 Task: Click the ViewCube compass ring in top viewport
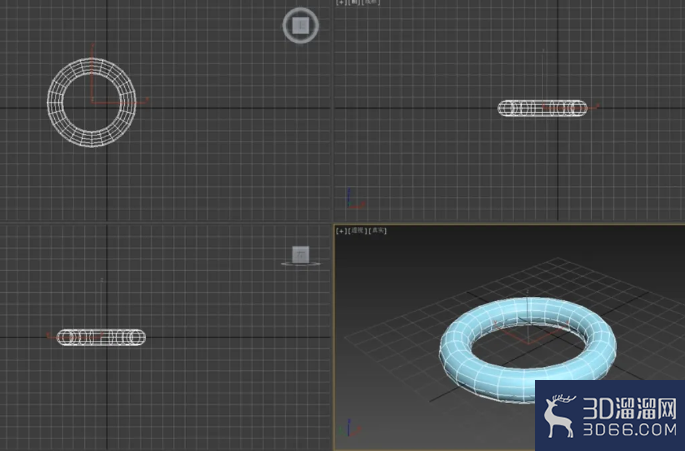(301, 40)
